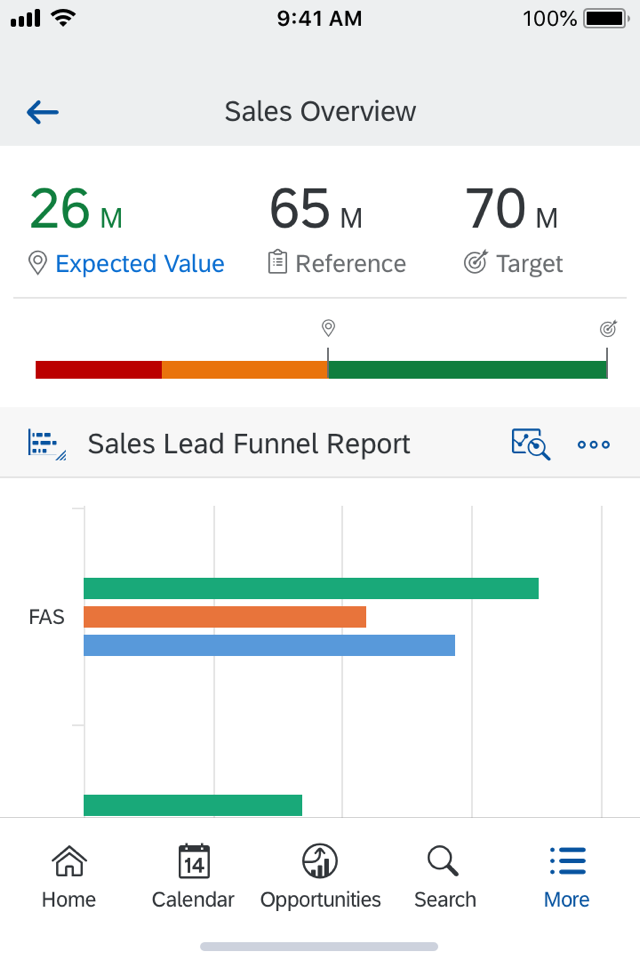Viewport: 640px width, 960px height.
Task: Tap the Reference clipboard icon
Action: pos(277,263)
